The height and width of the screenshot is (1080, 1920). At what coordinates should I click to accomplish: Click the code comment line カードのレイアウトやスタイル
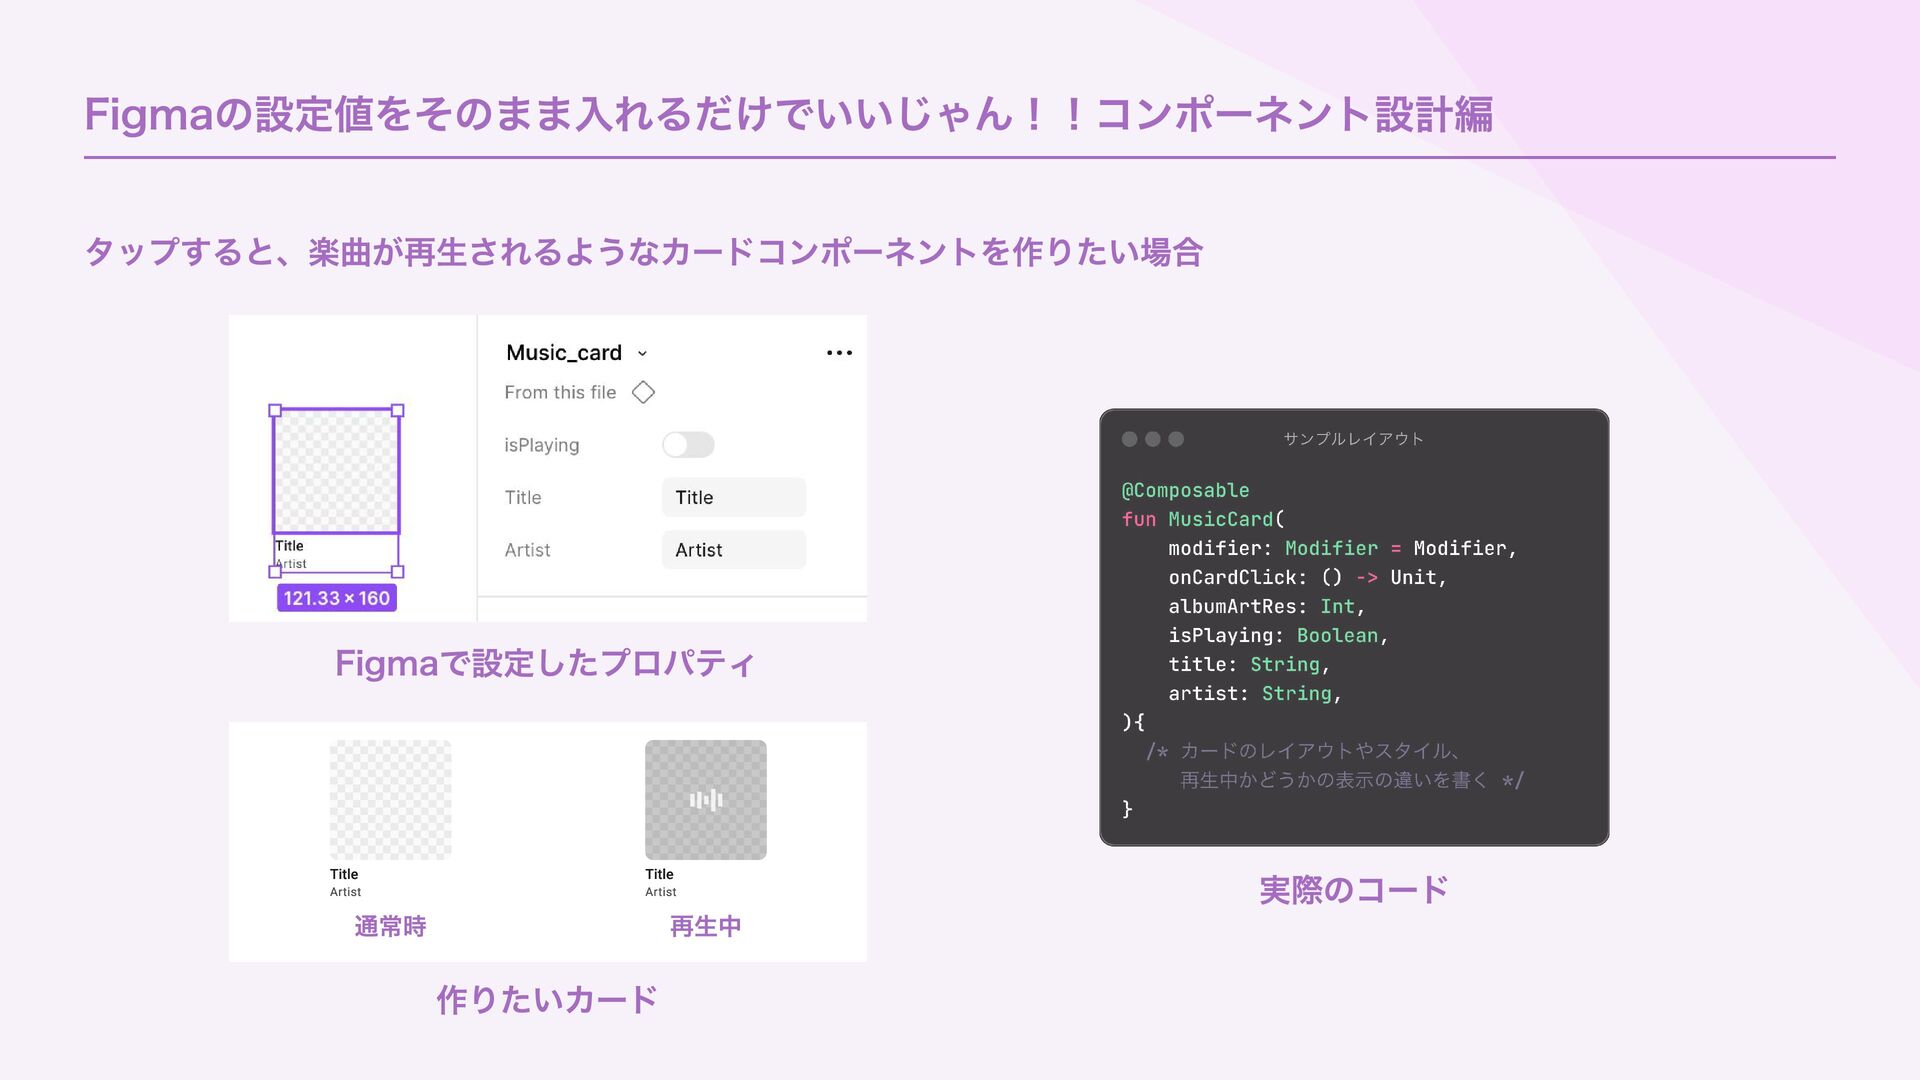pos(1303,751)
